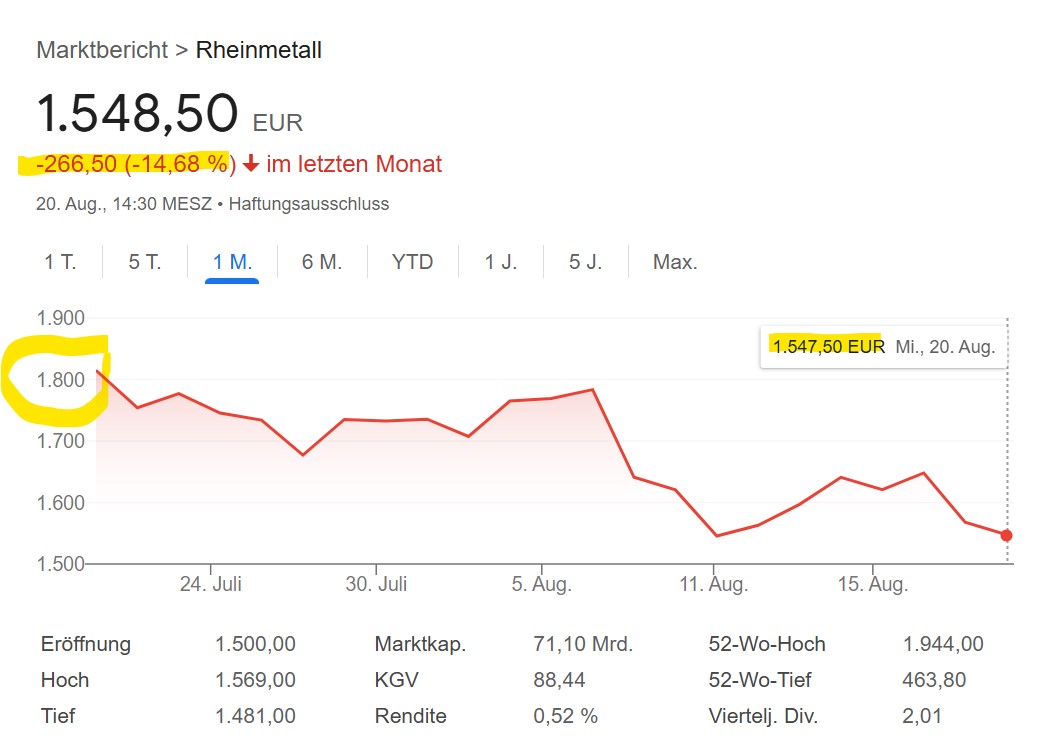
Task: Select the 1 M. time range tab
Action: point(232,262)
